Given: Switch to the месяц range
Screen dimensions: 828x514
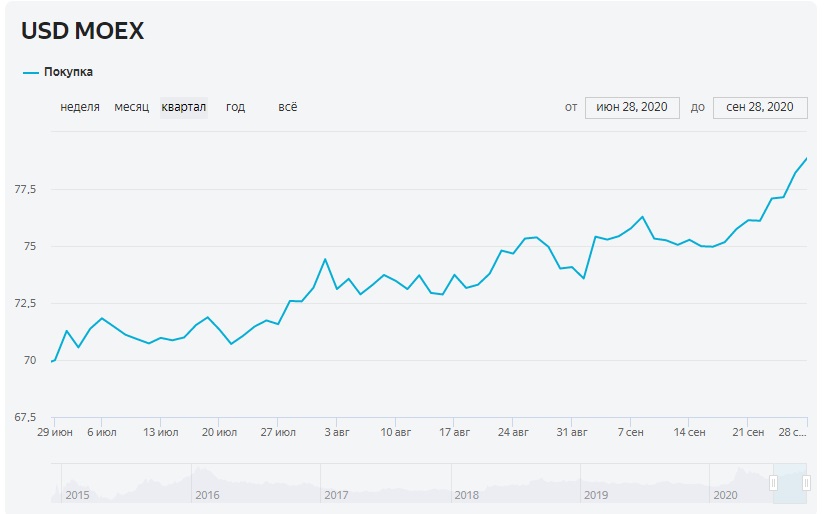Looking at the screenshot, I should 131,107.
